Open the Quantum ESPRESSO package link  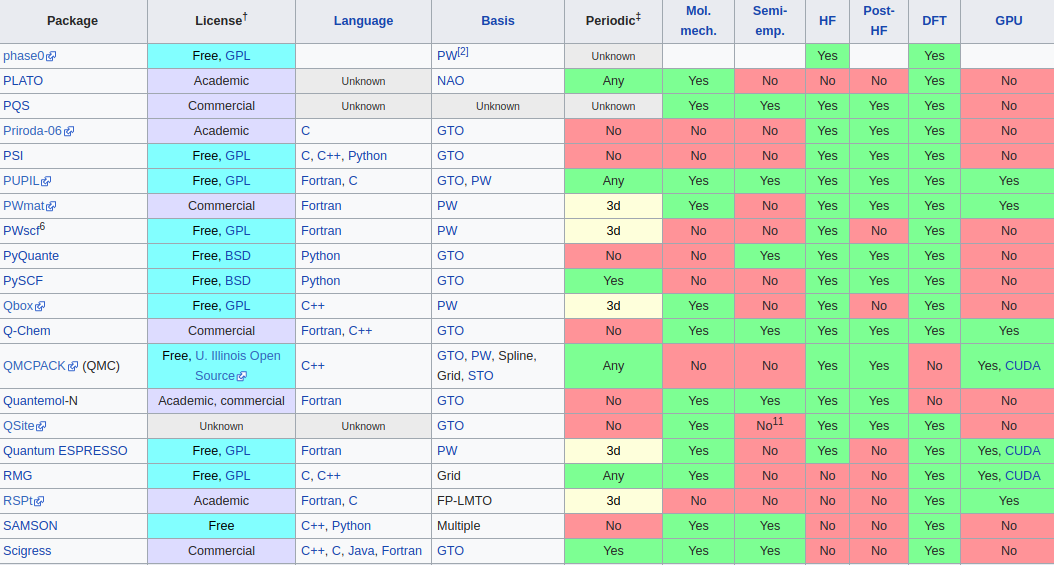click(65, 451)
